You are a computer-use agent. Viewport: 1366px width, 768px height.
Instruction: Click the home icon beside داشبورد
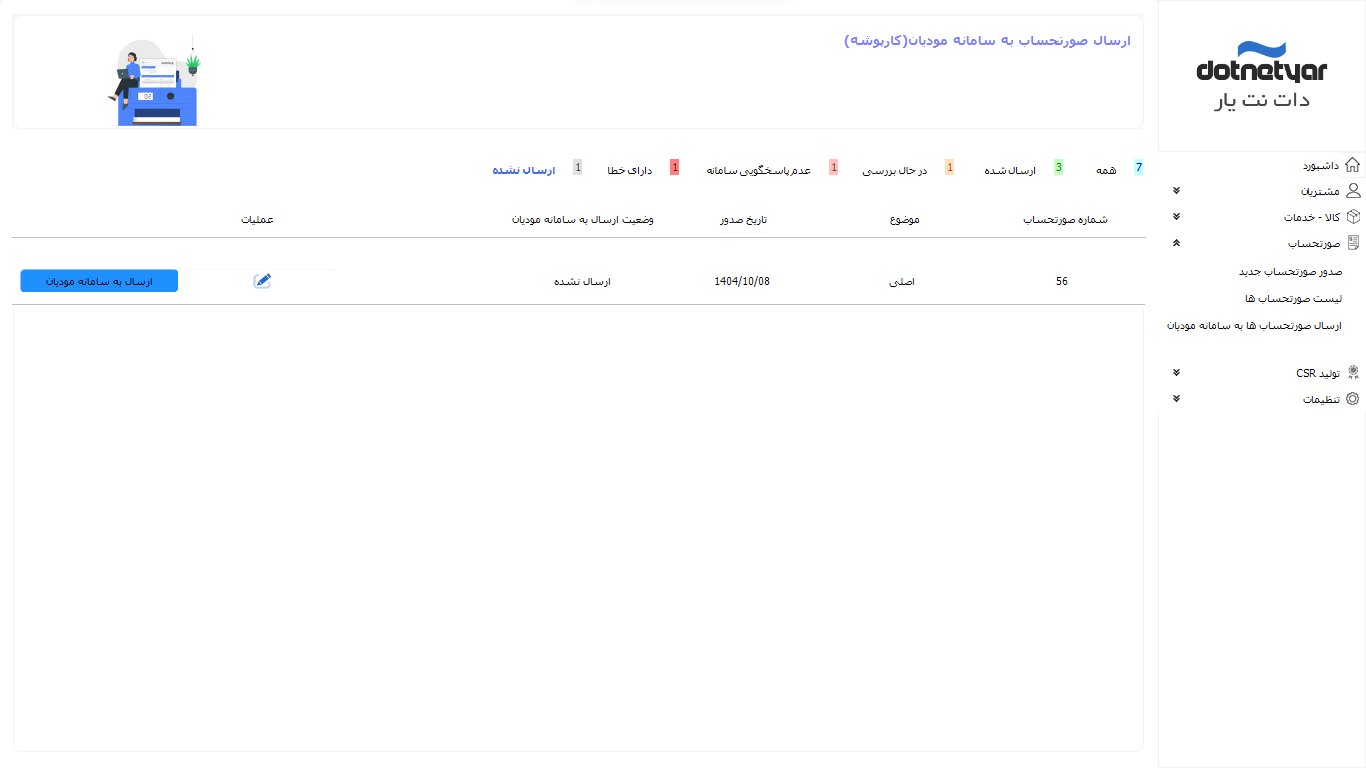pos(1352,165)
